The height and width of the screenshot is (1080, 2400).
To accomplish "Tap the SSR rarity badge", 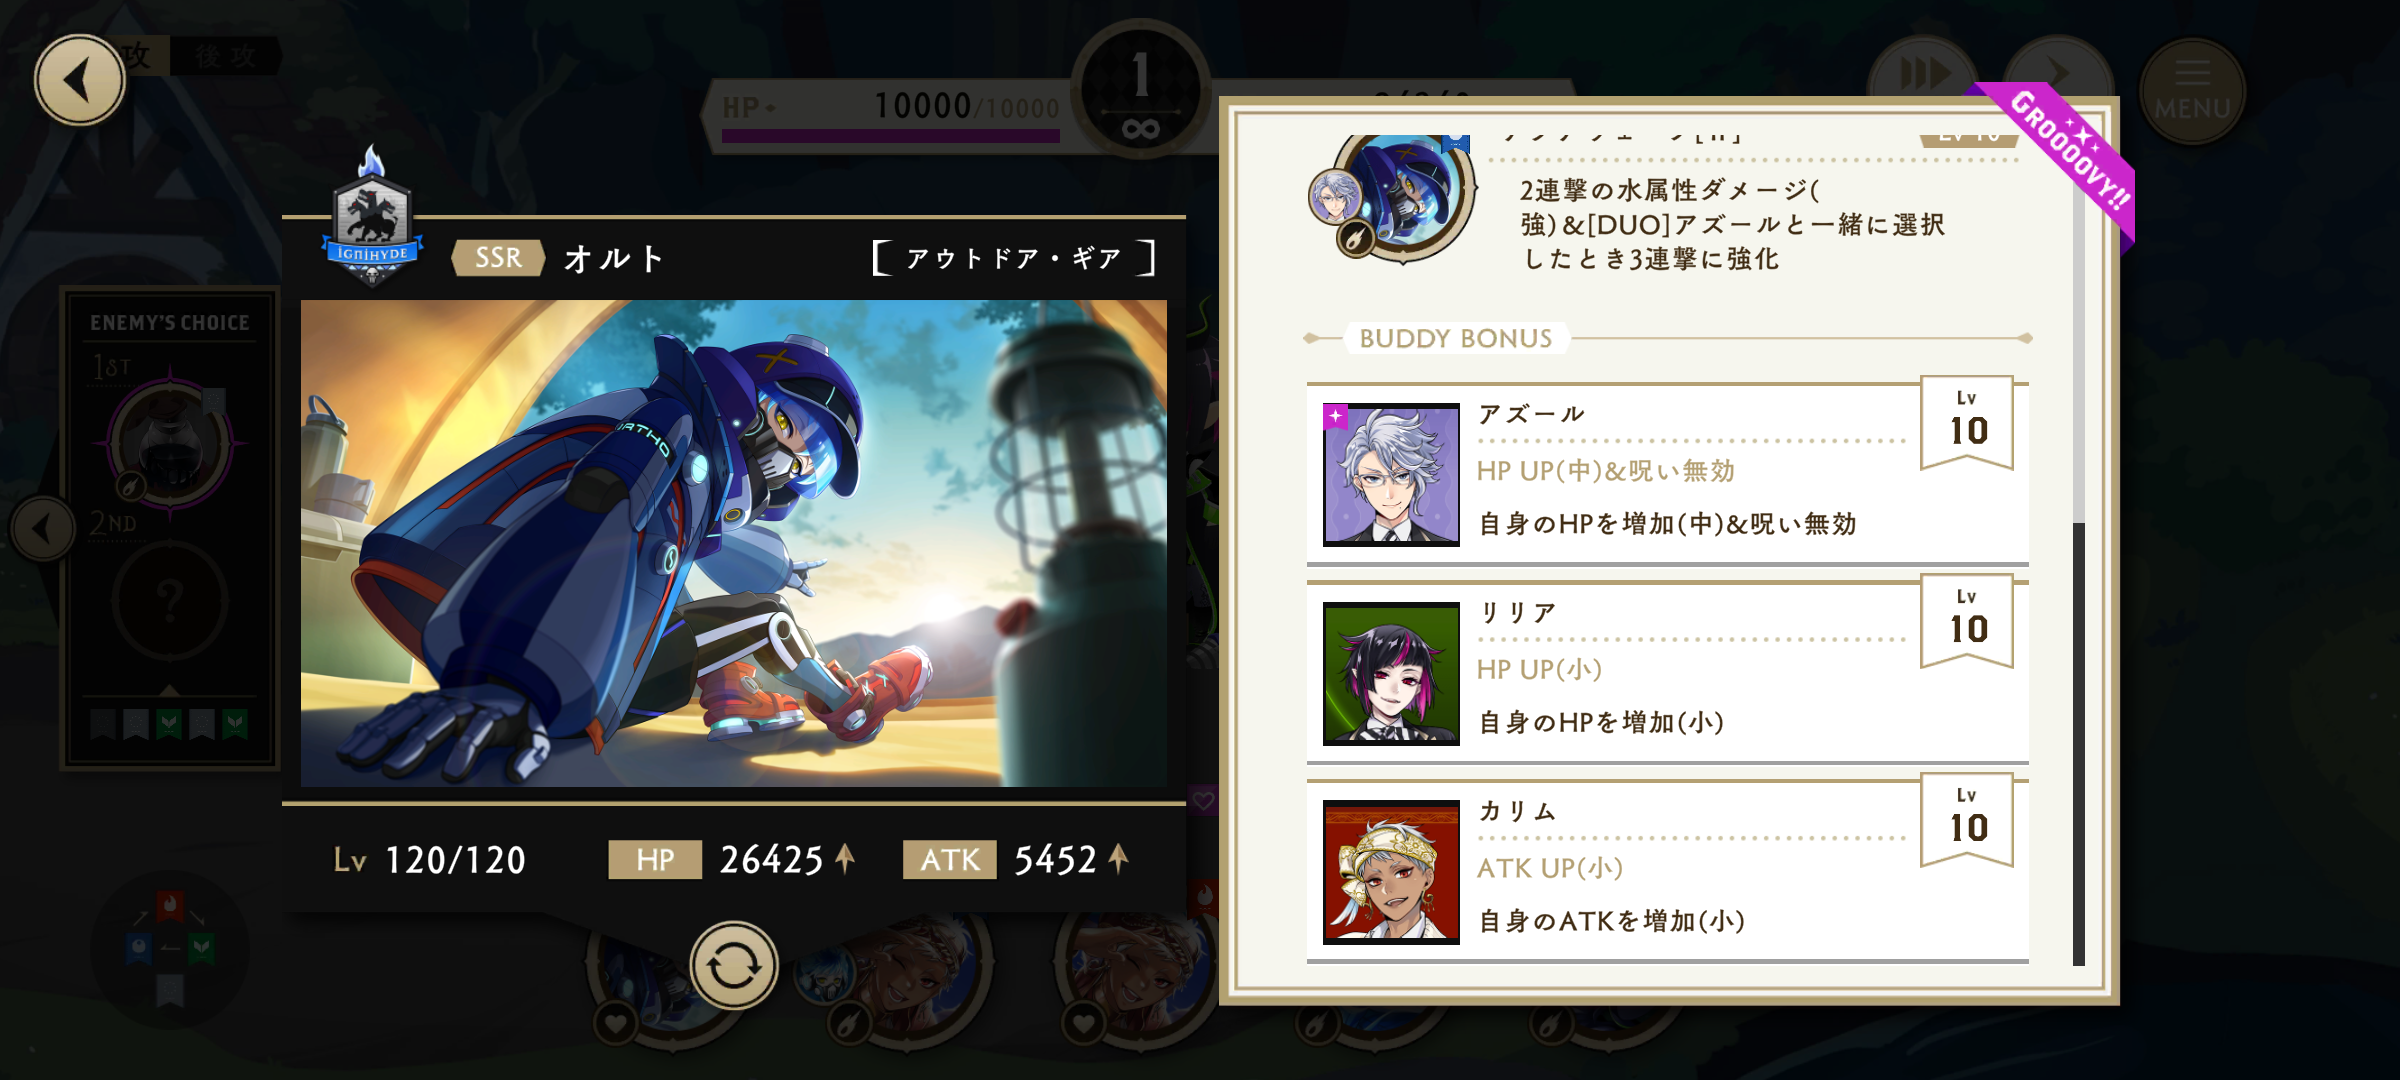I will pyautogui.click(x=498, y=258).
